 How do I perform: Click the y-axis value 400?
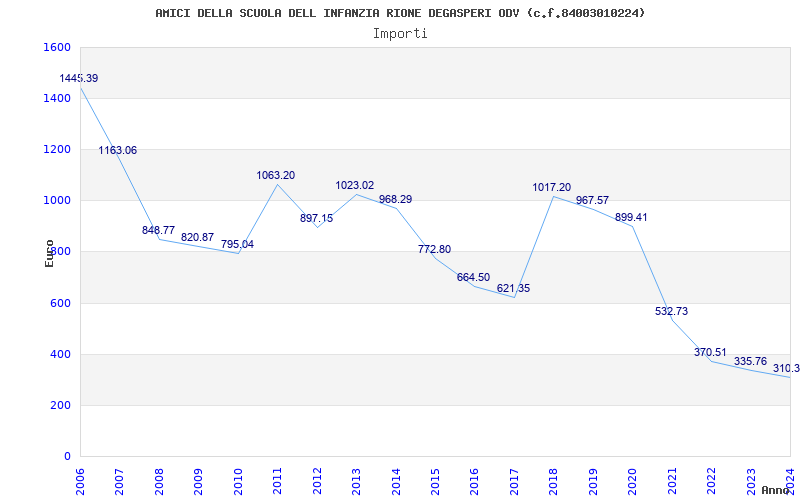pos(61,355)
